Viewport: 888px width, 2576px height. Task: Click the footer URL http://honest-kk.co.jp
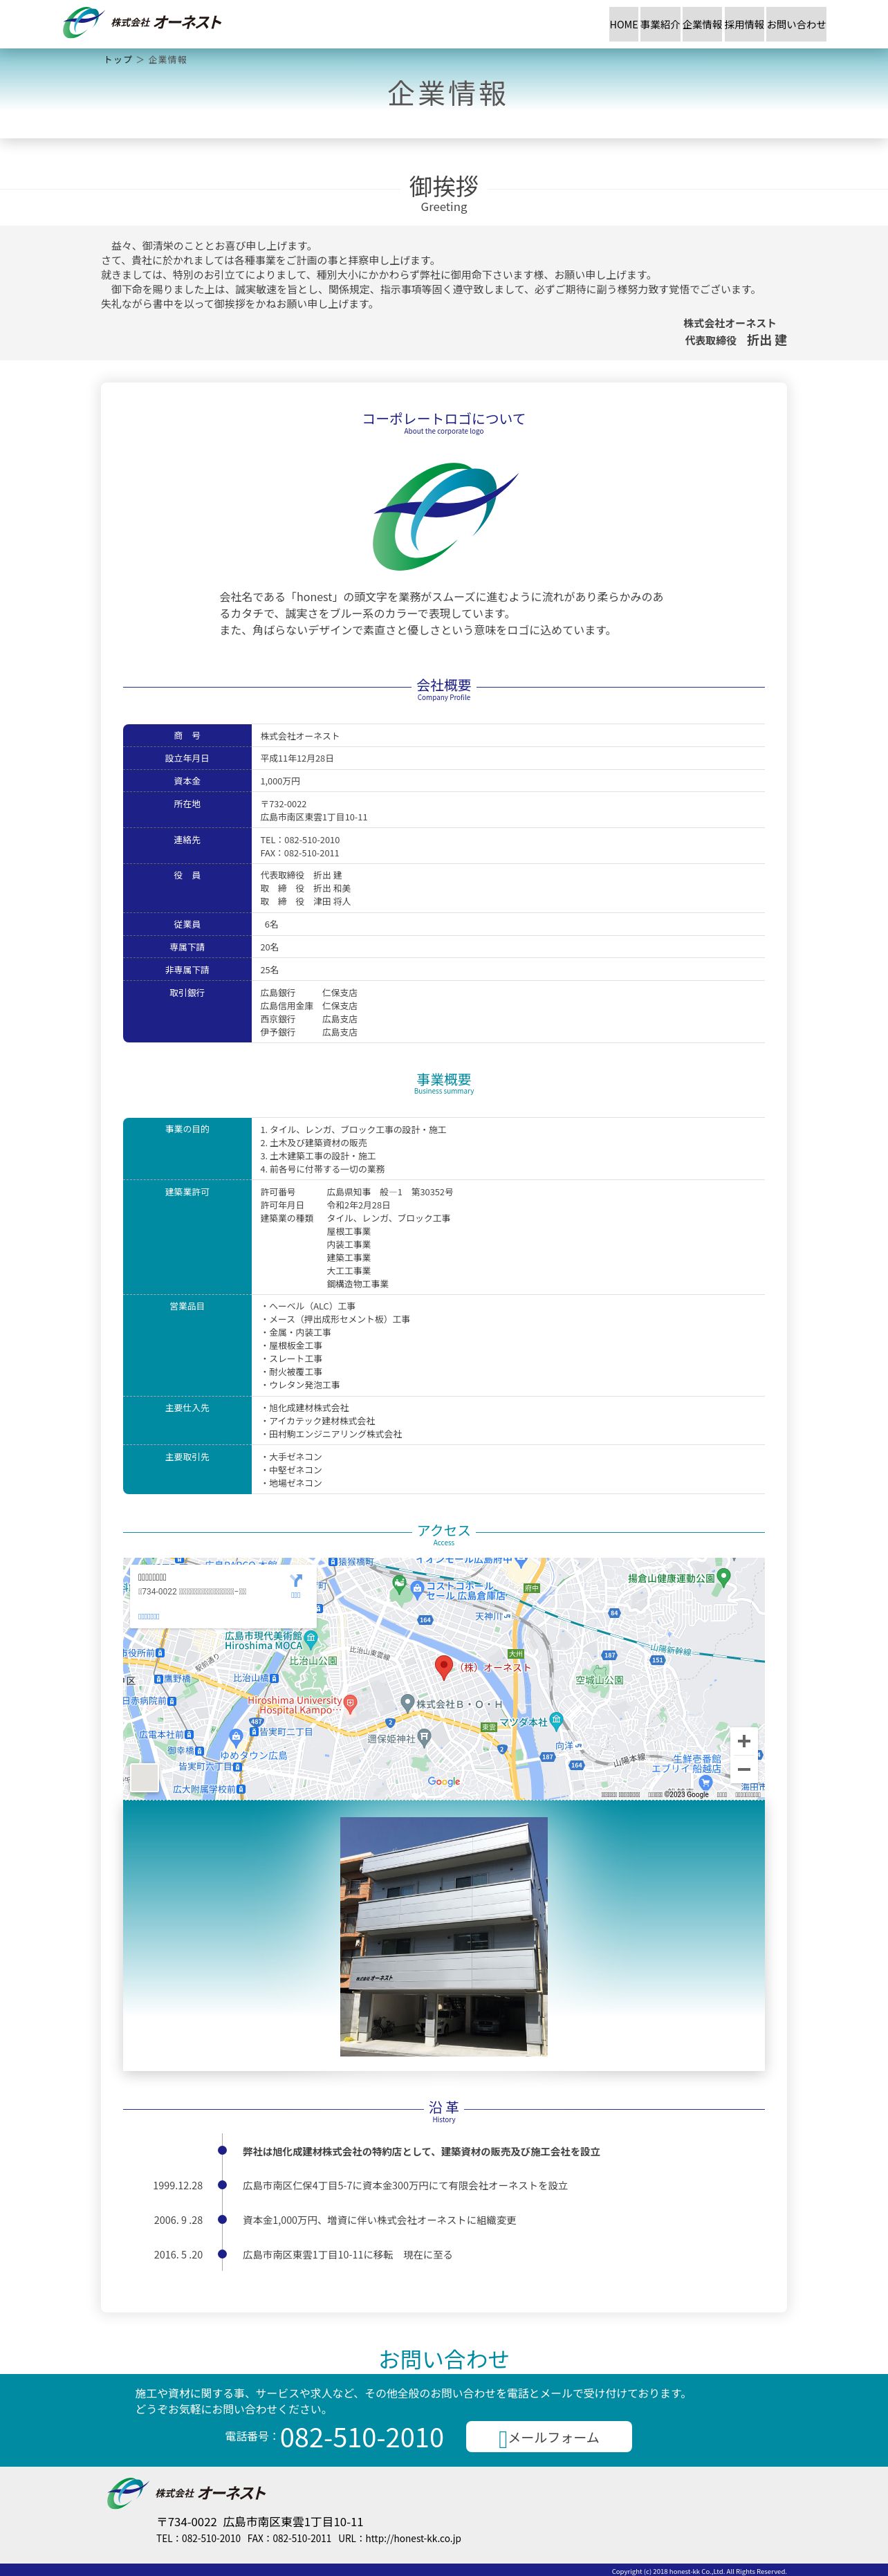[413, 2538]
